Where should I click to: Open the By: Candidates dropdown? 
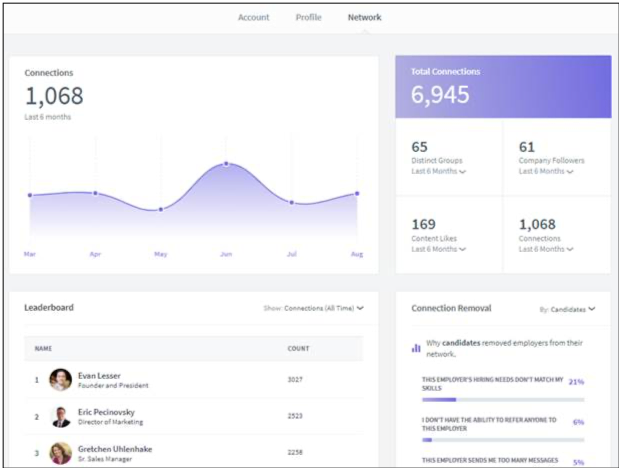coord(567,309)
